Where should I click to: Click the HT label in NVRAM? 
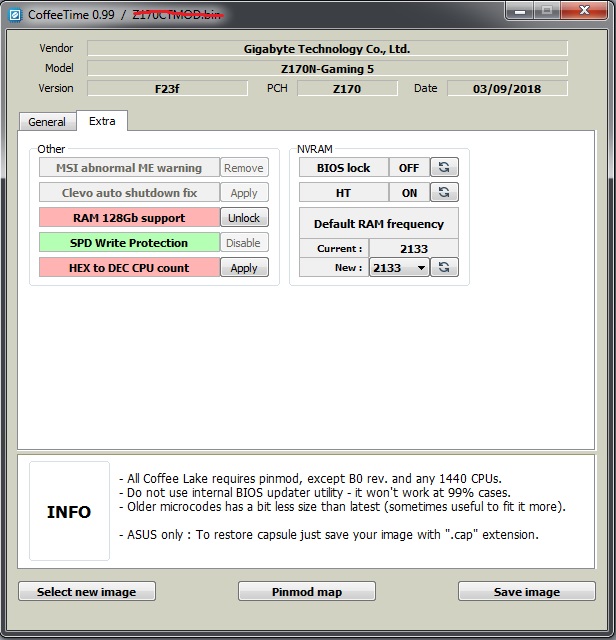(344, 193)
